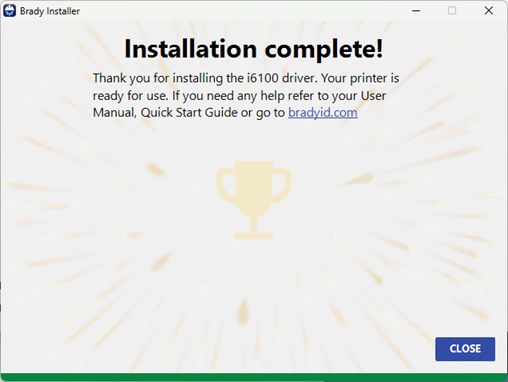This screenshot has height=382, width=508.
Task: Click the "Brady Installer" title text
Action: (50, 11)
